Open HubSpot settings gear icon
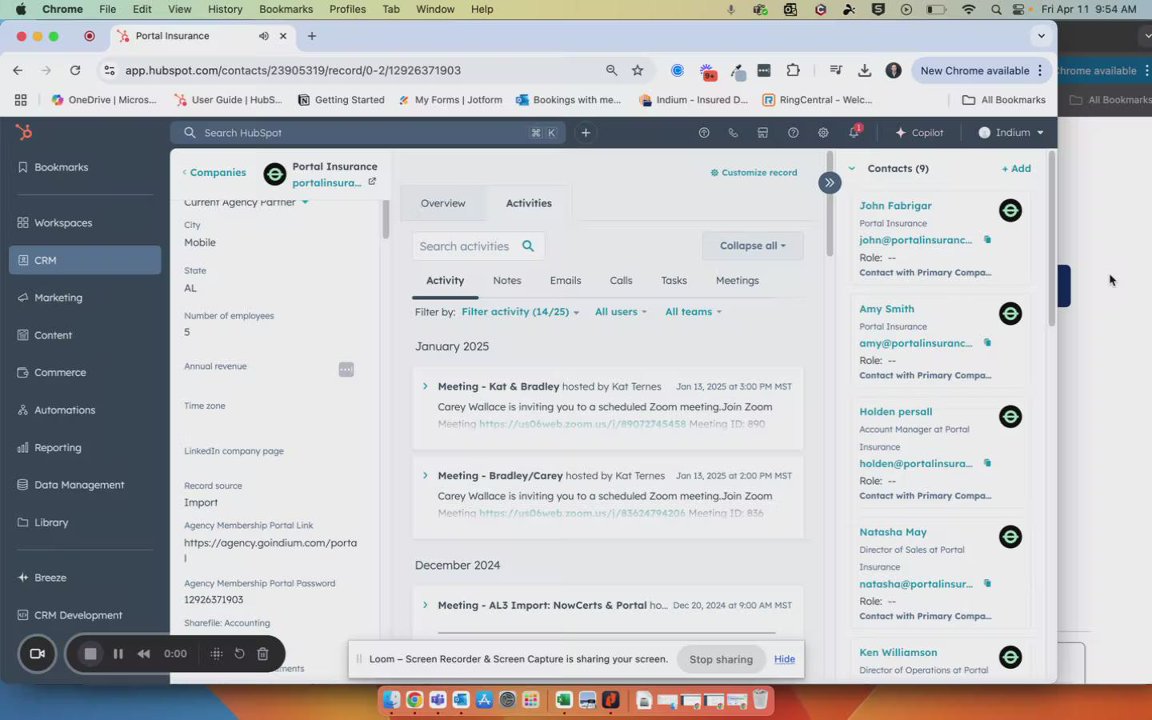 coord(823,133)
